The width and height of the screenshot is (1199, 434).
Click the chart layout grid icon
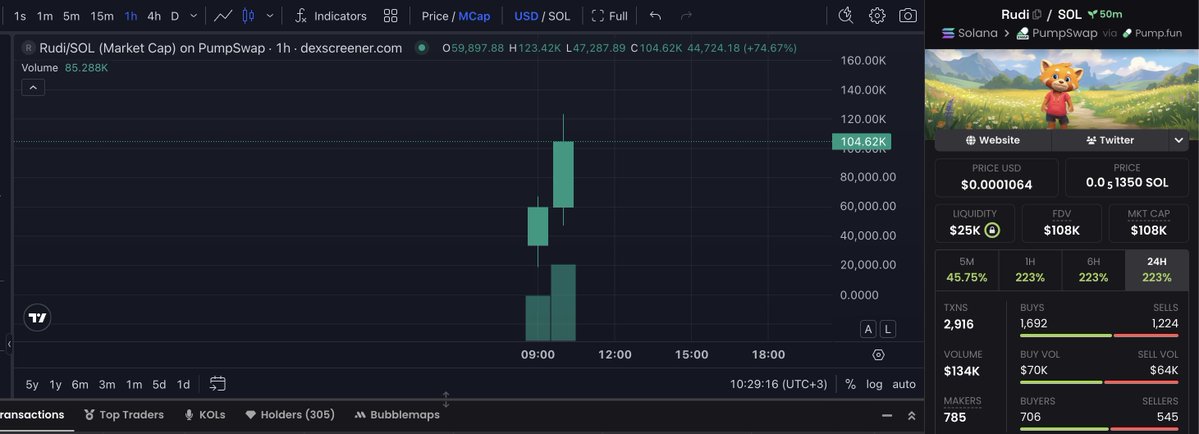(391, 16)
